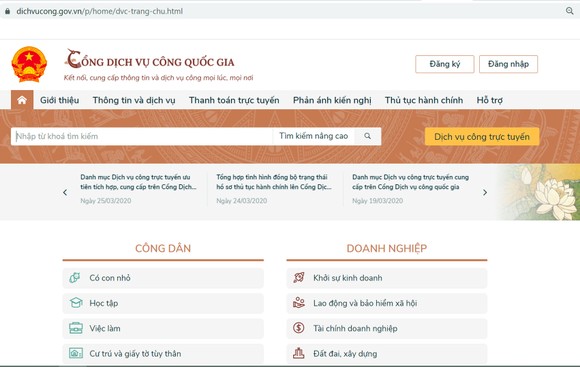Open news 'Tổng hợp tình hình đồng bộ trạng thái'

click(274, 182)
